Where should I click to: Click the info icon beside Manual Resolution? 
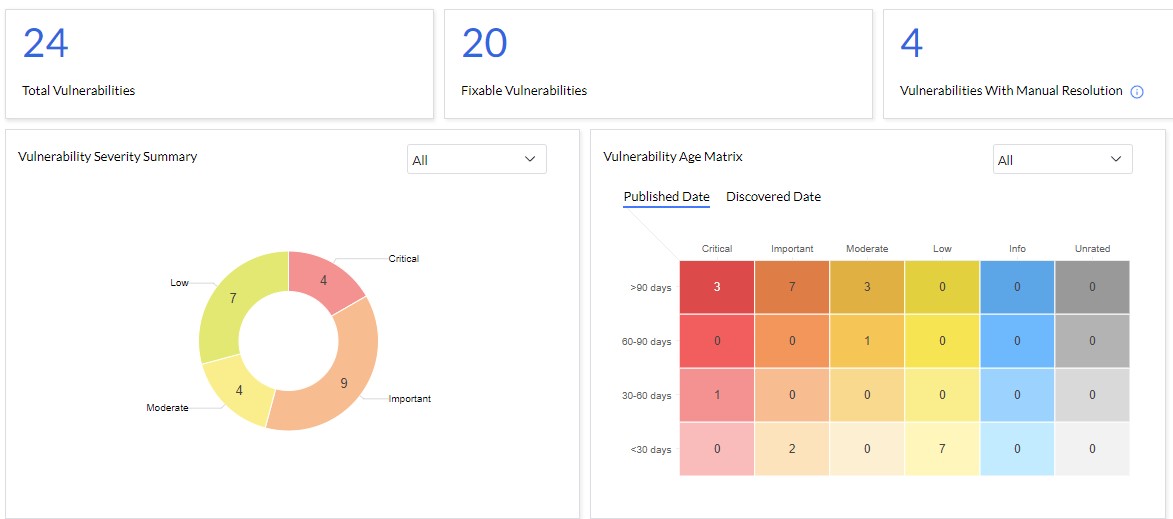click(1137, 92)
